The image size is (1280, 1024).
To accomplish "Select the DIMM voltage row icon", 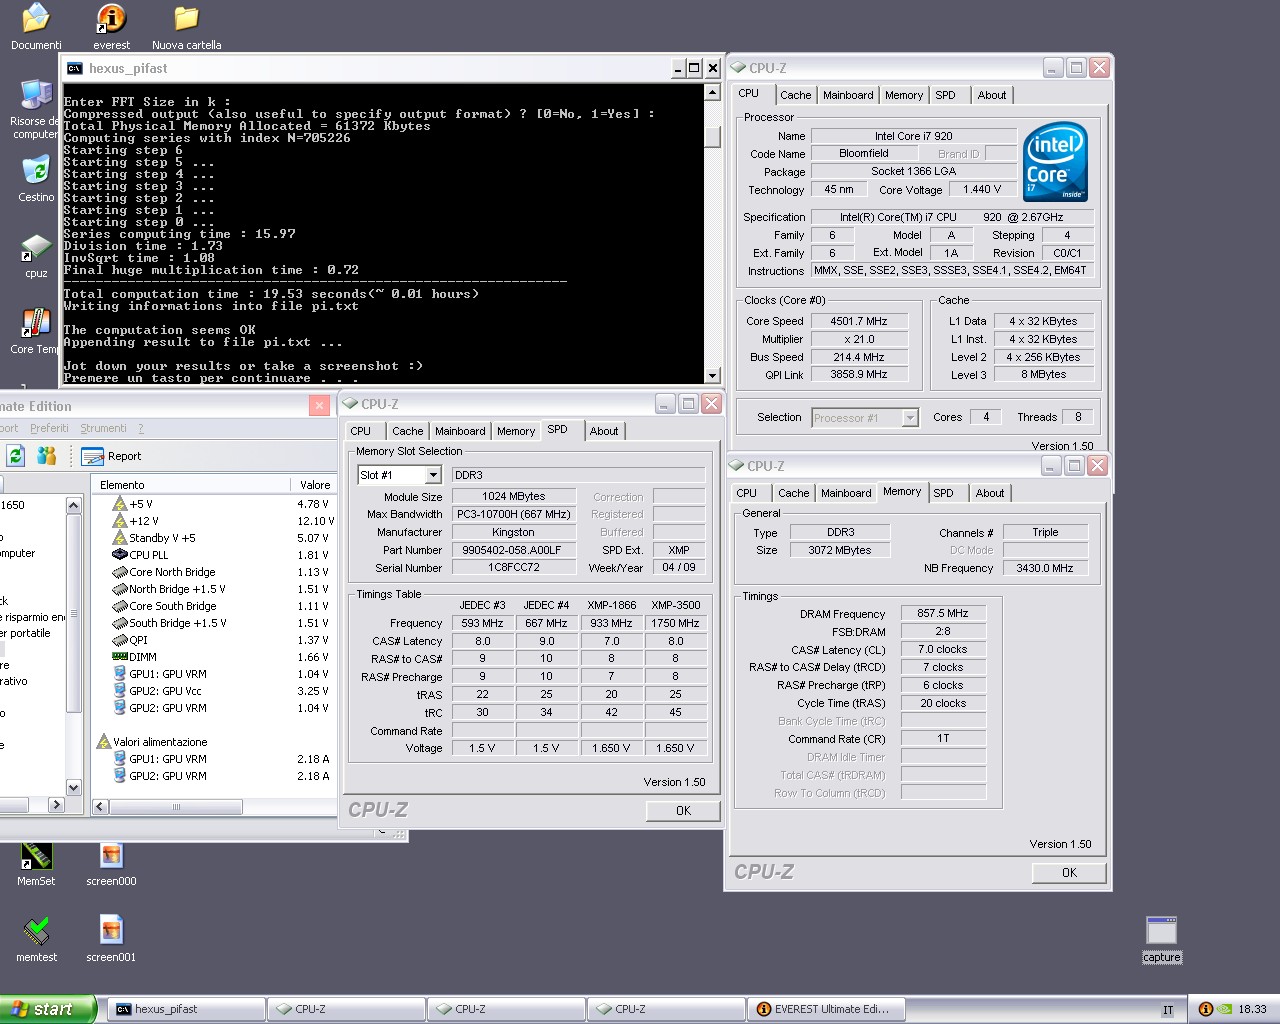I will (x=120, y=657).
